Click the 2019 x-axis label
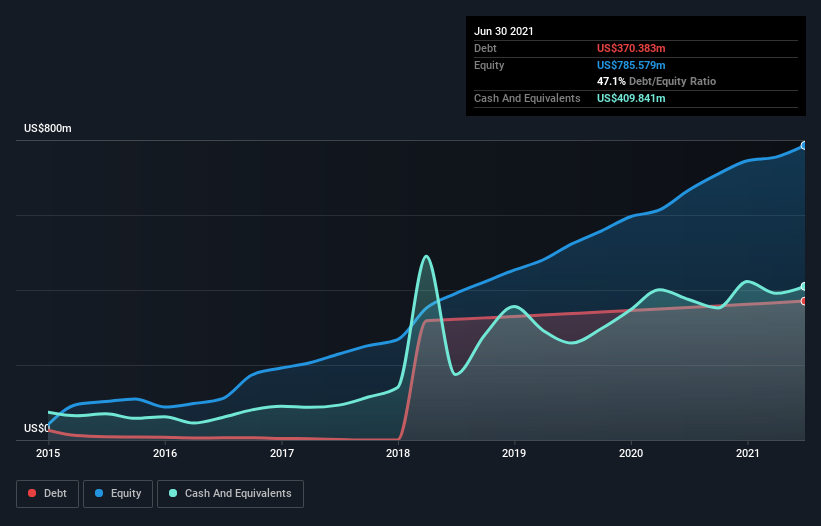821x526 pixels. pos(514,453)
